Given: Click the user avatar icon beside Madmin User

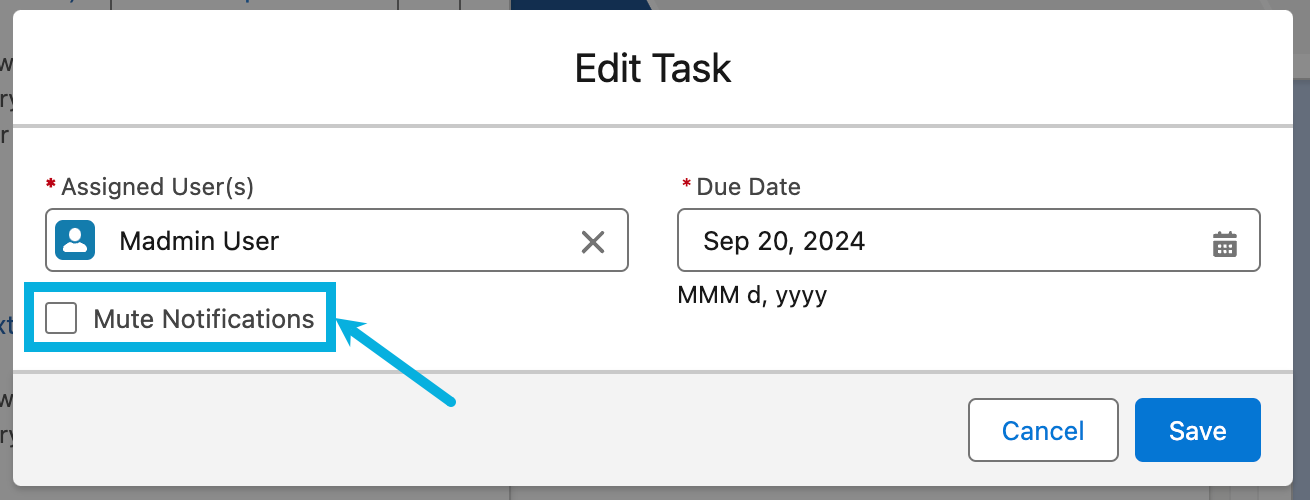Looking at the screenshot, I should pyautogui.click(x=75, y=240).
